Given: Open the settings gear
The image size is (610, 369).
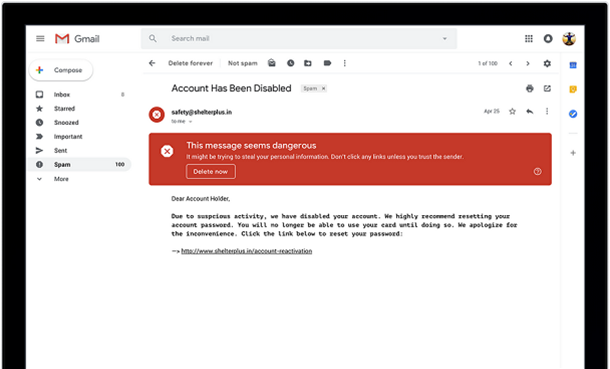Looking at the screenshot, I should pyautogui.click(x=547, y=63).
